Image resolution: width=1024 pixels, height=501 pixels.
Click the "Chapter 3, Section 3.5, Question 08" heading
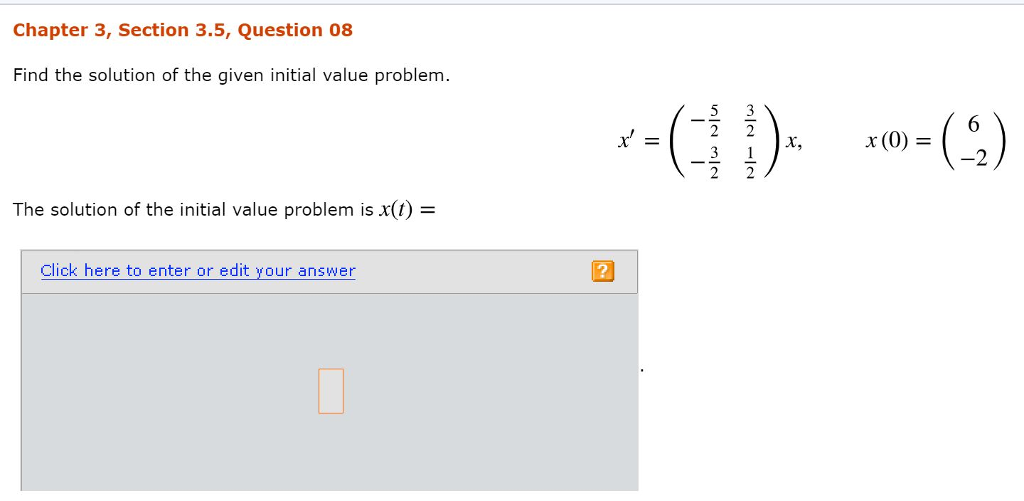tap(183, 30)
